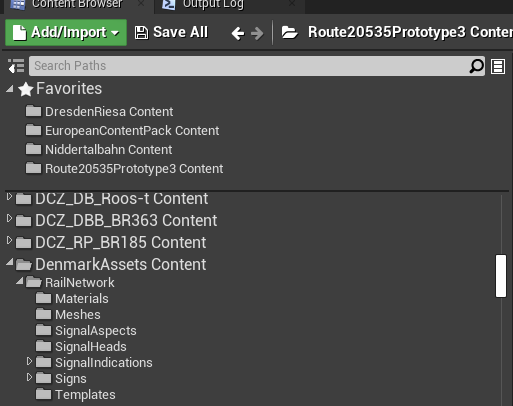Click the Save All disk icon
The image size is (513, 406).
pos(141,33)
